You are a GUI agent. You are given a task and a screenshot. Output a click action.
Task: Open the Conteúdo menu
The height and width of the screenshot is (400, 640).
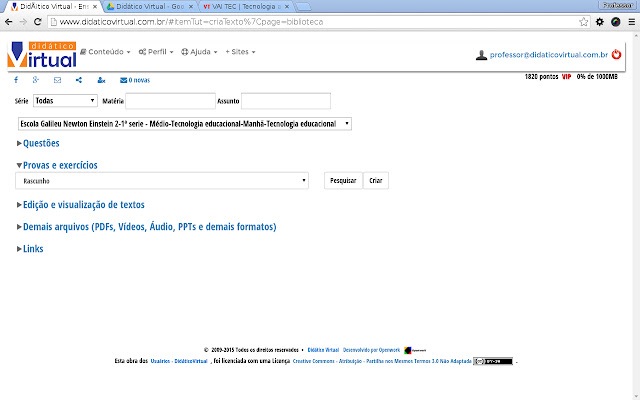[105, 52]
